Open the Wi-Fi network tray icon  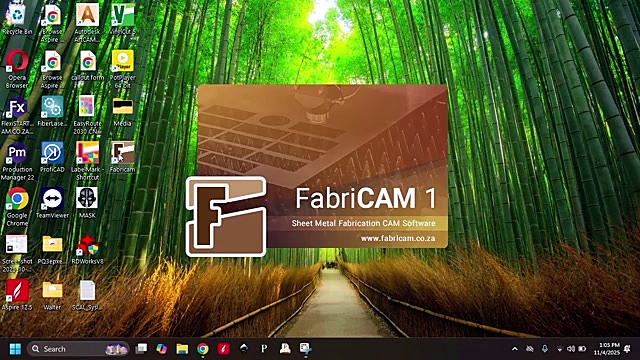[559, 349]
